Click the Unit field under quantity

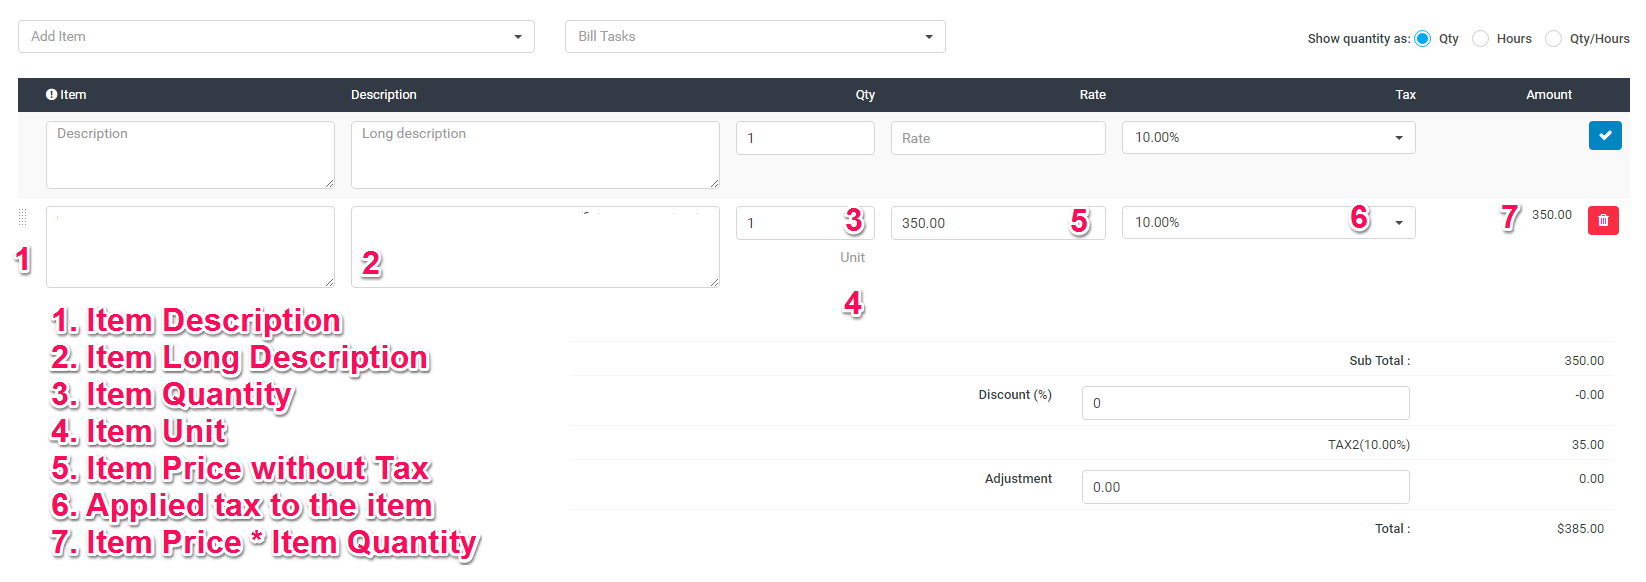click(852, 258)
